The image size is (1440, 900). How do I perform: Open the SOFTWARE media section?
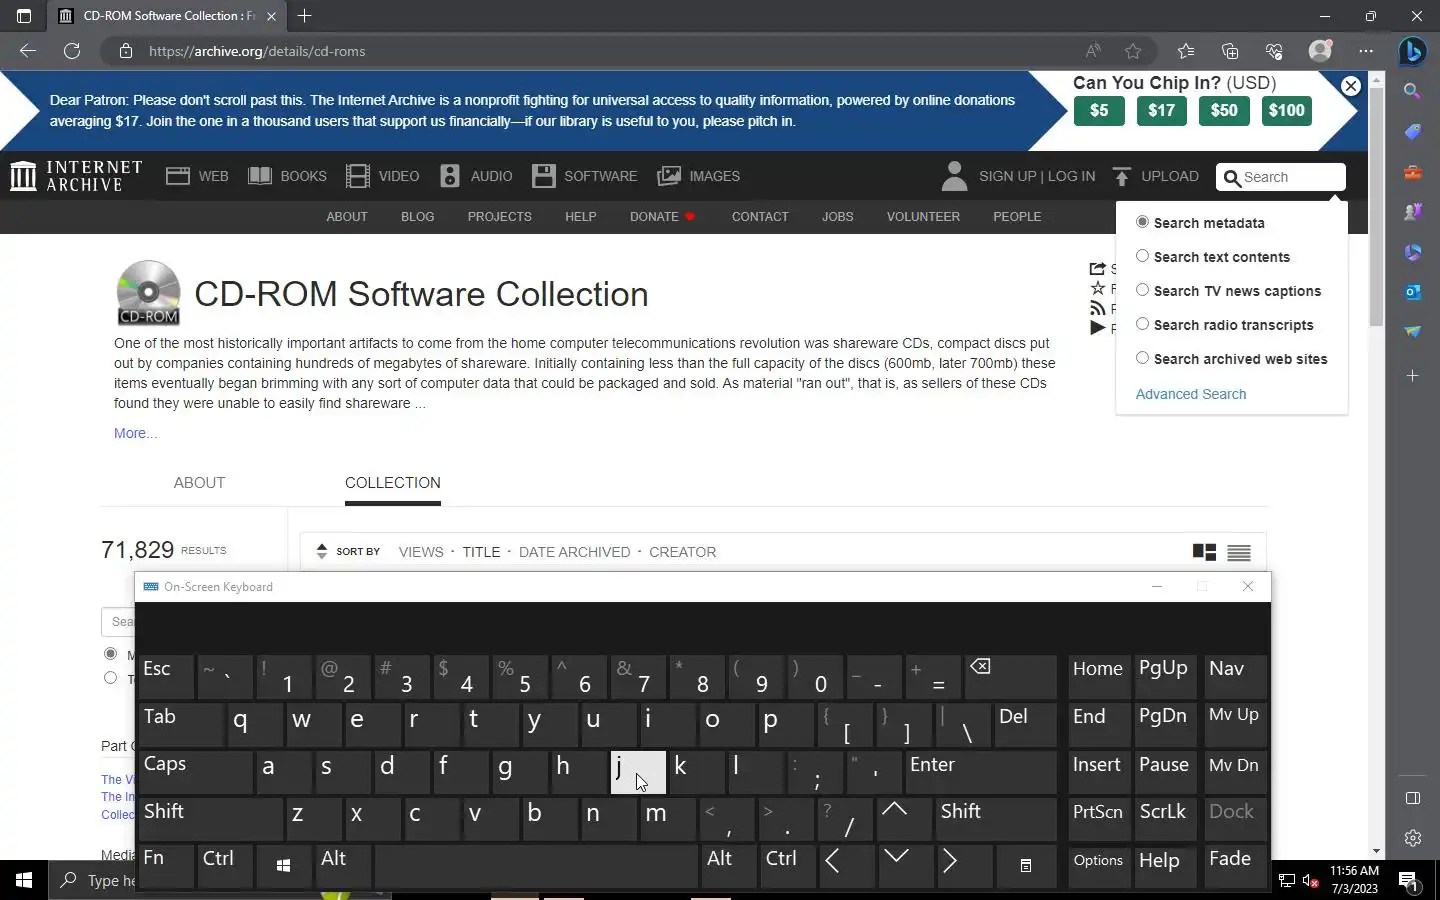584,176
